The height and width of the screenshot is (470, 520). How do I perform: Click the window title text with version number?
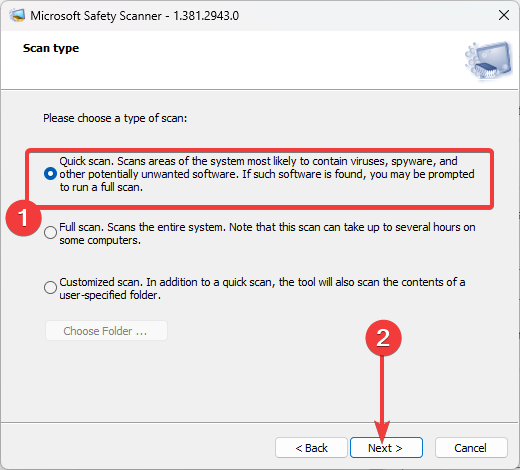[135, 16]
